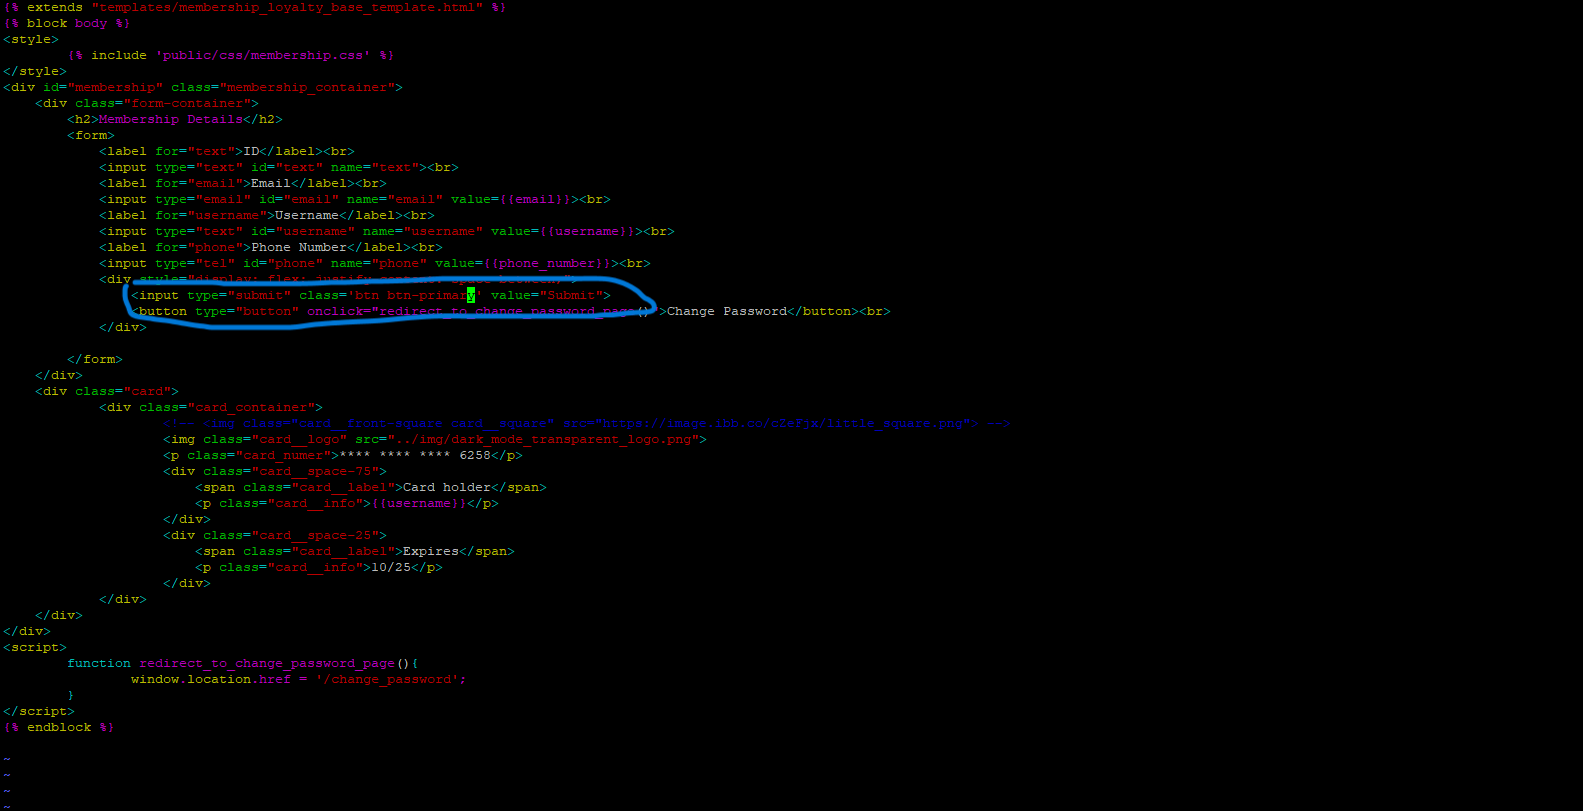Click the div class="card__space-75" line
Viewport: 1583px width, 811px height.
pyautogui.click(x=275, y=471)
